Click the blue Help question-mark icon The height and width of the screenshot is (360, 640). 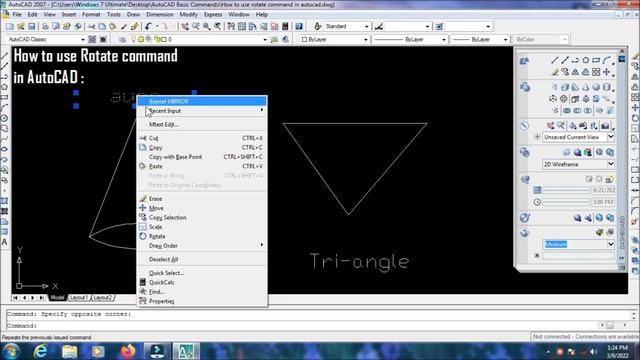299,27
